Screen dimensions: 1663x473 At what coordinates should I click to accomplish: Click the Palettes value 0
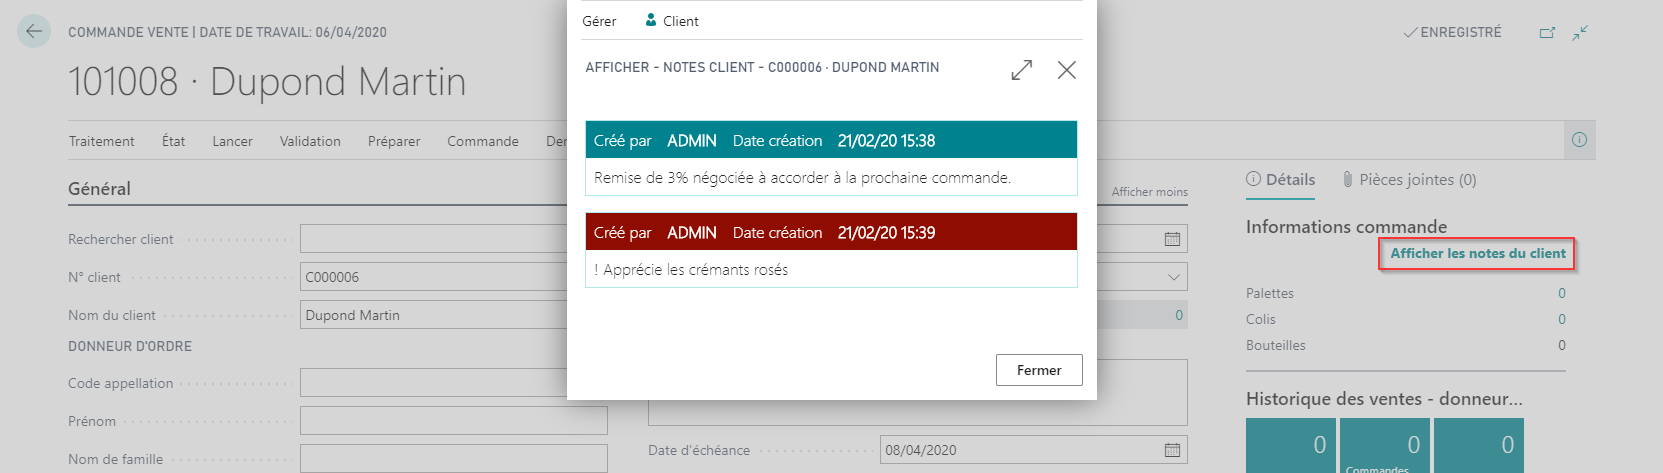tap(1562, 293)
